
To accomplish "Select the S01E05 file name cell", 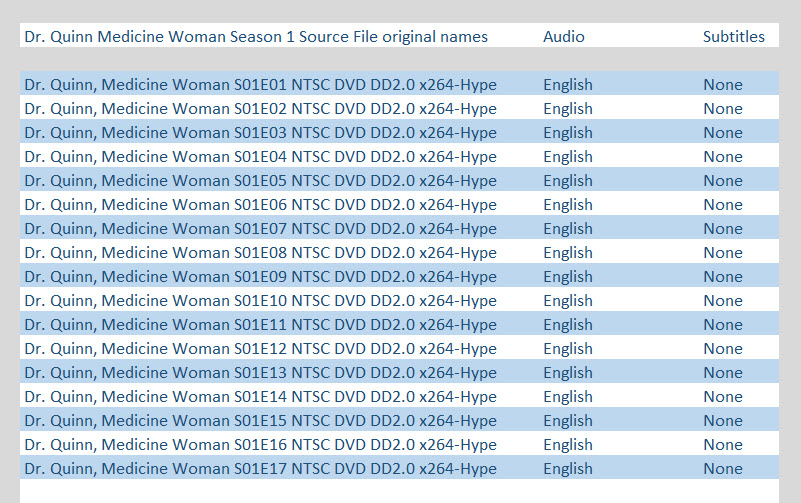I will click(261, 181).
